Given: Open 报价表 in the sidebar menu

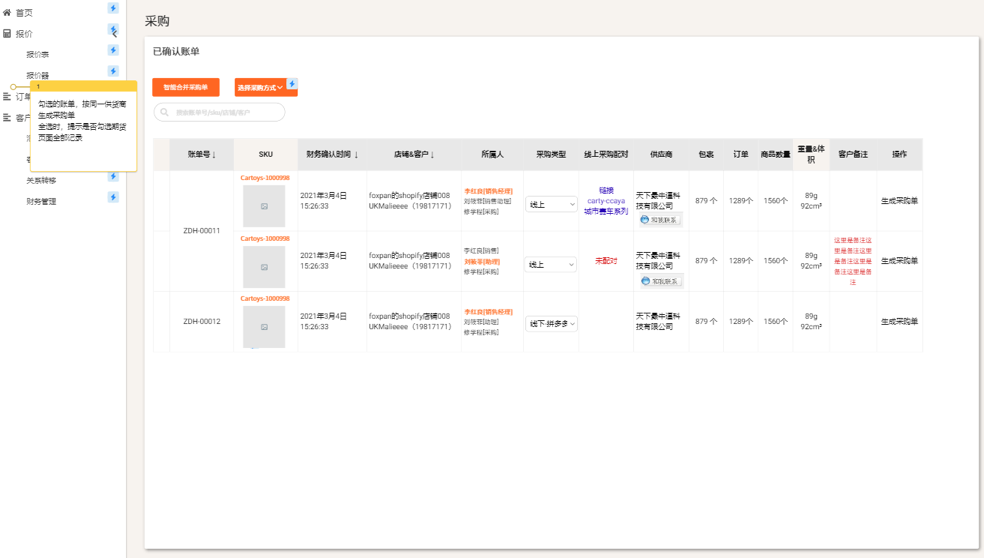Looking at the screenshot, I should click(38, 55).
